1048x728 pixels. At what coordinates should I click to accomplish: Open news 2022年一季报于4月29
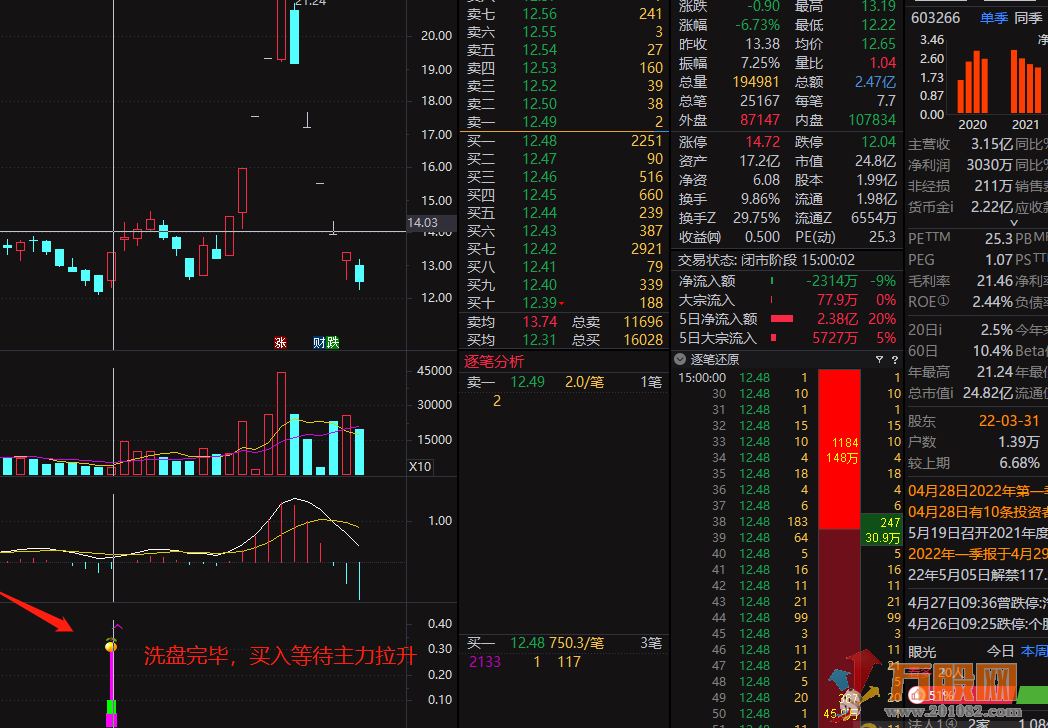click(977, 554)
